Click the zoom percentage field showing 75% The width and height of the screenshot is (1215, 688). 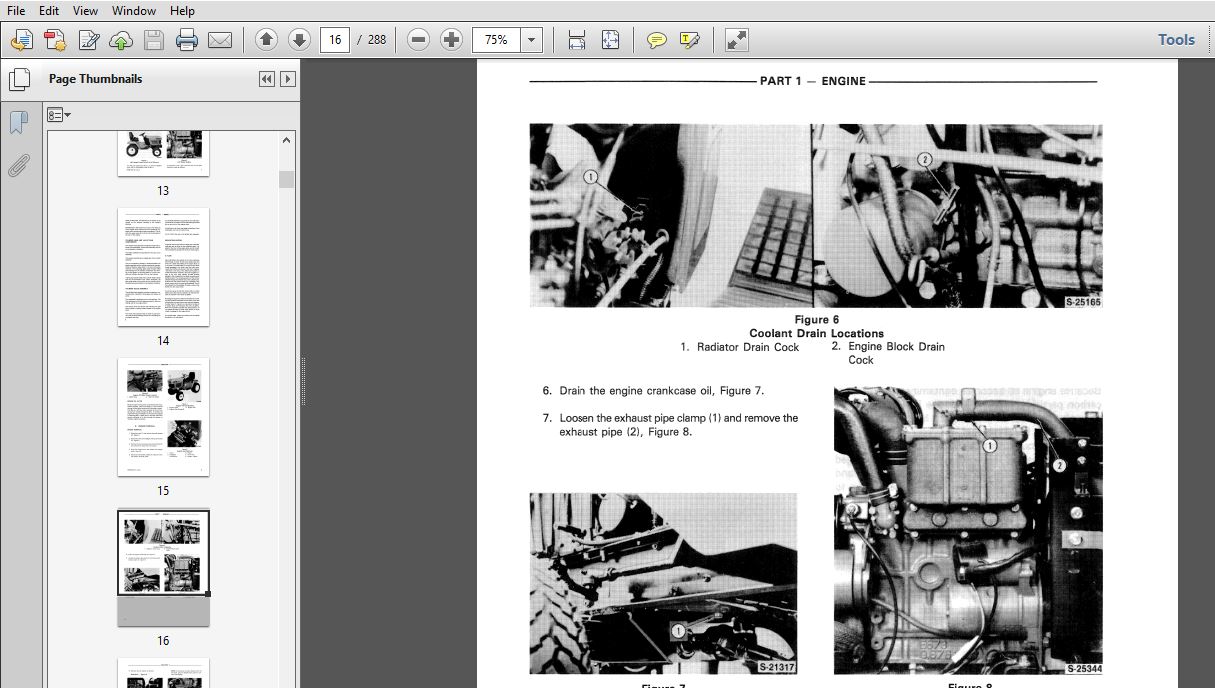point(497,40)
